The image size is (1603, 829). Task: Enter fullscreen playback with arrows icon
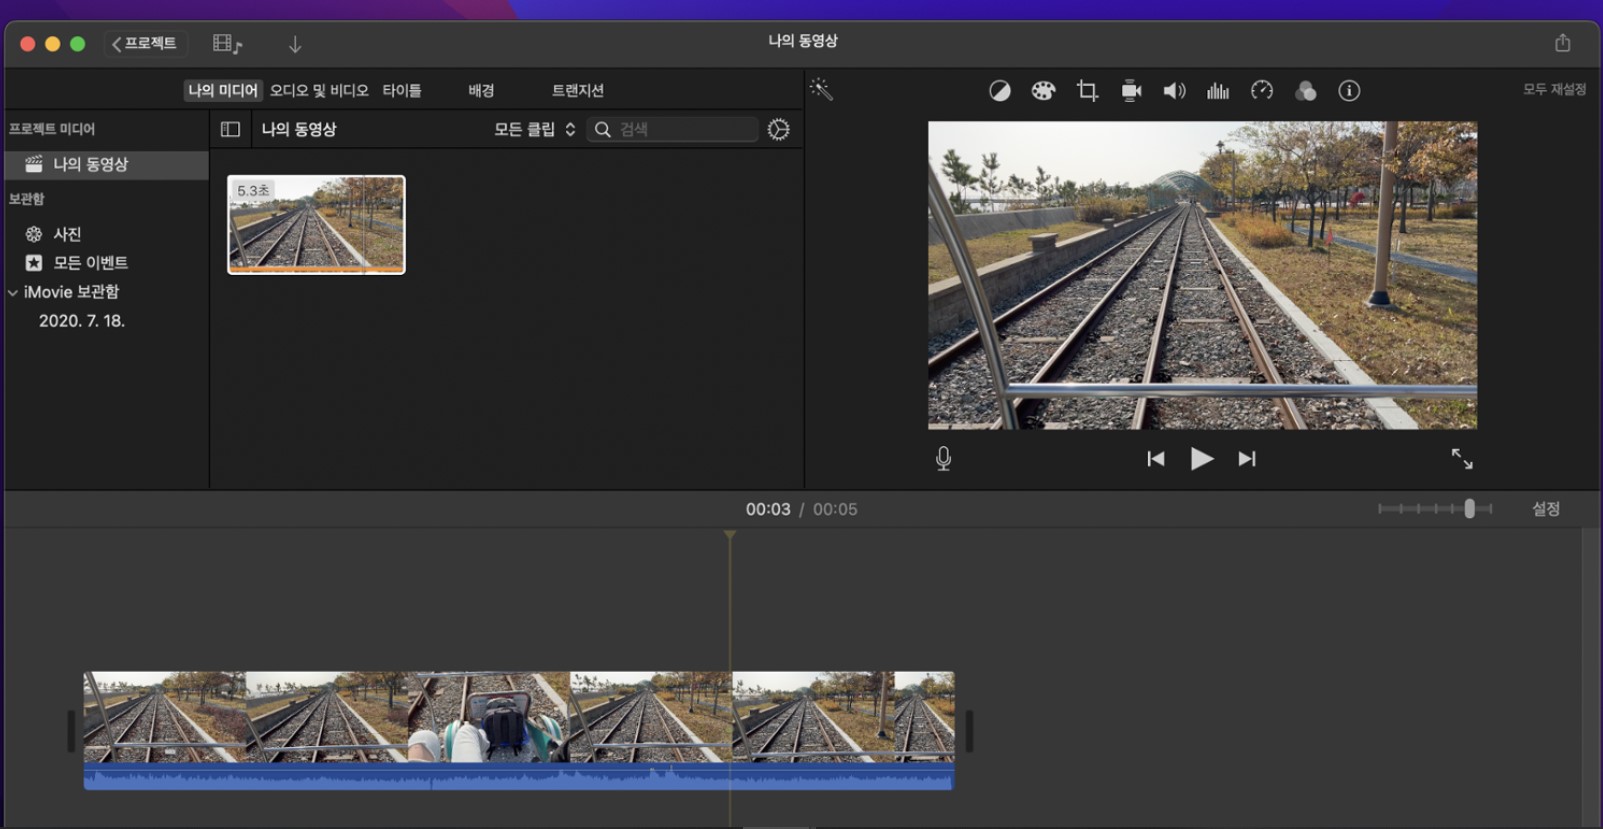pos(1461,459)
